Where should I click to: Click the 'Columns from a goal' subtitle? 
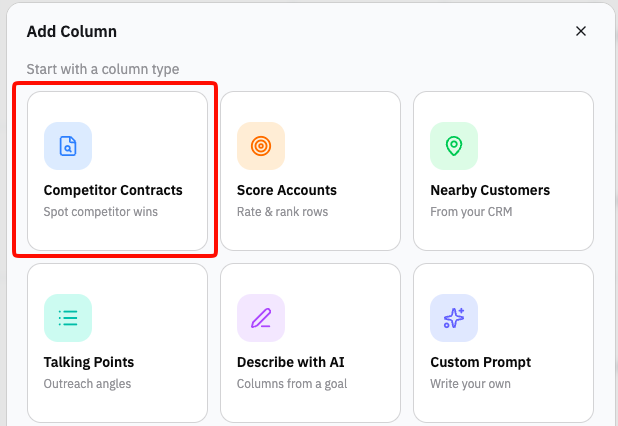292,384
